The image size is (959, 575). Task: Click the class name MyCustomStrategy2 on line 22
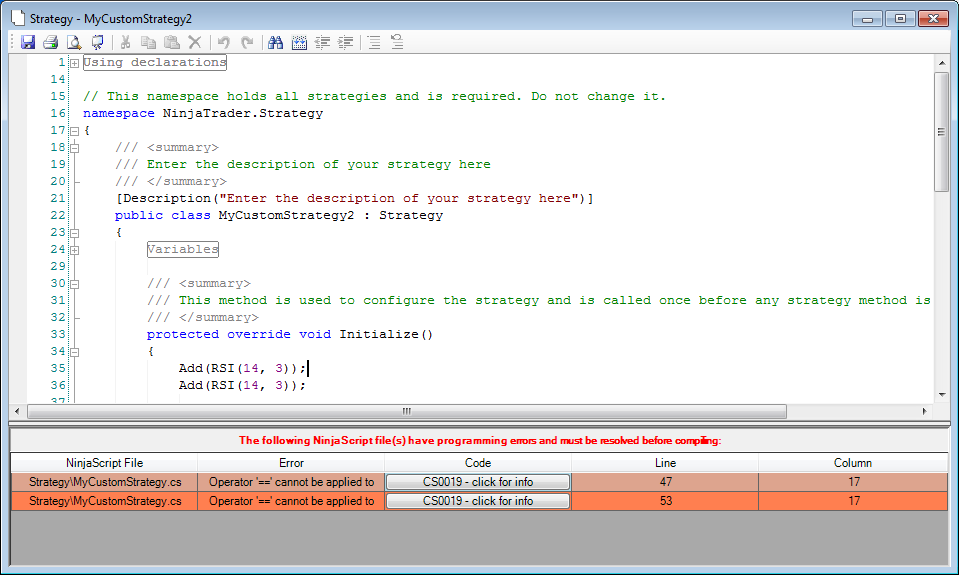coord(286,215)
